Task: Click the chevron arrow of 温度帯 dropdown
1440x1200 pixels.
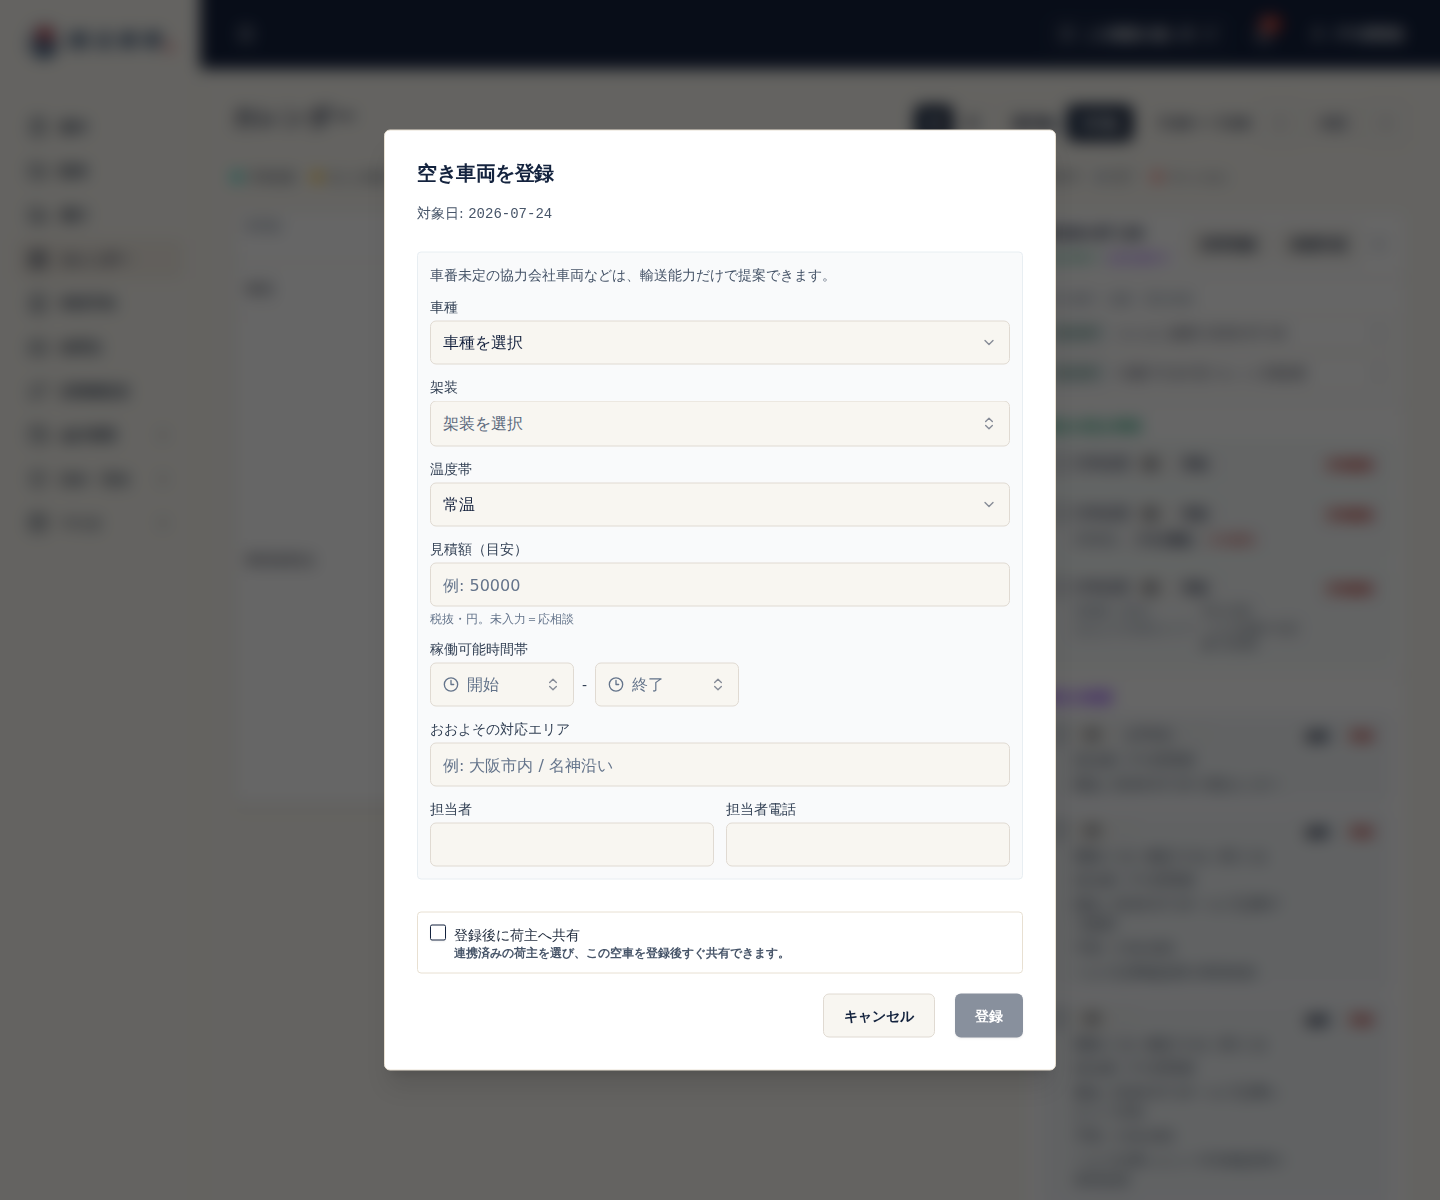Action: [x=989, y=504]
